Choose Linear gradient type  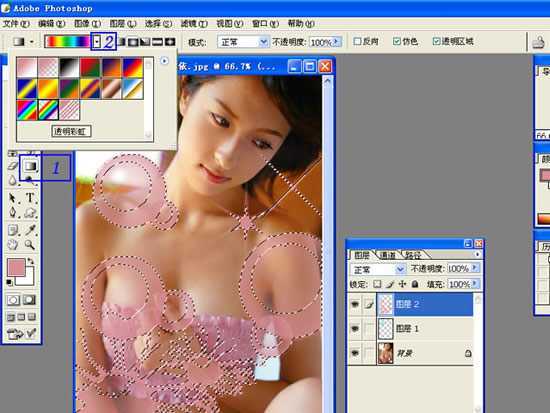tap(121, 42)
